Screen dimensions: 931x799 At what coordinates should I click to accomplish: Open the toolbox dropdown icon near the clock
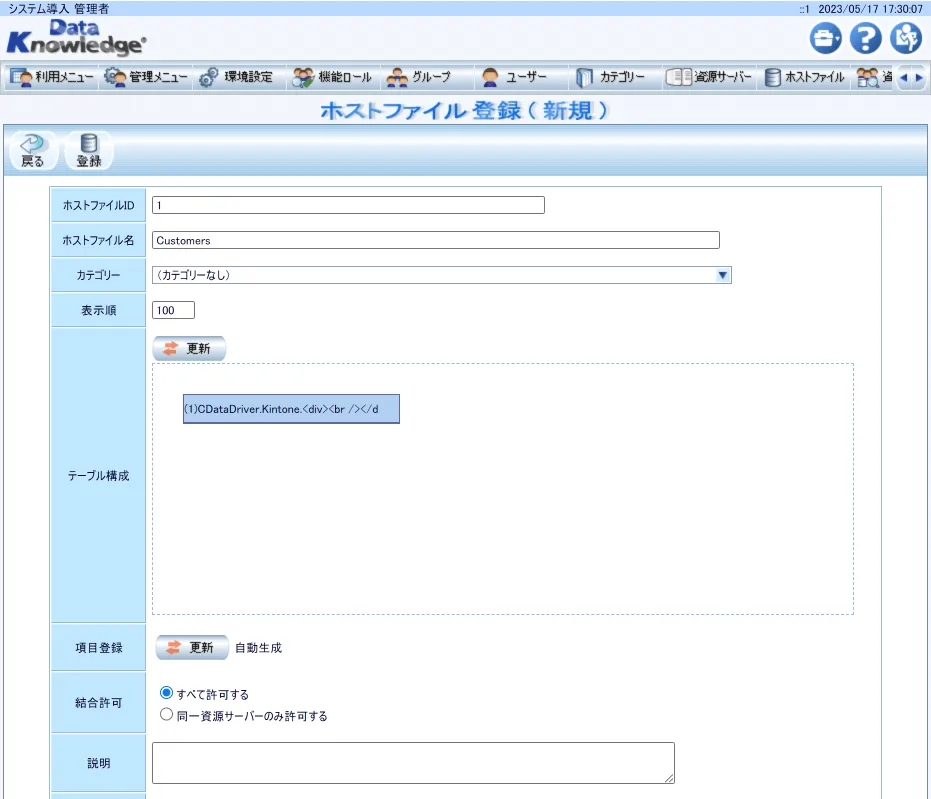(823, 38)
